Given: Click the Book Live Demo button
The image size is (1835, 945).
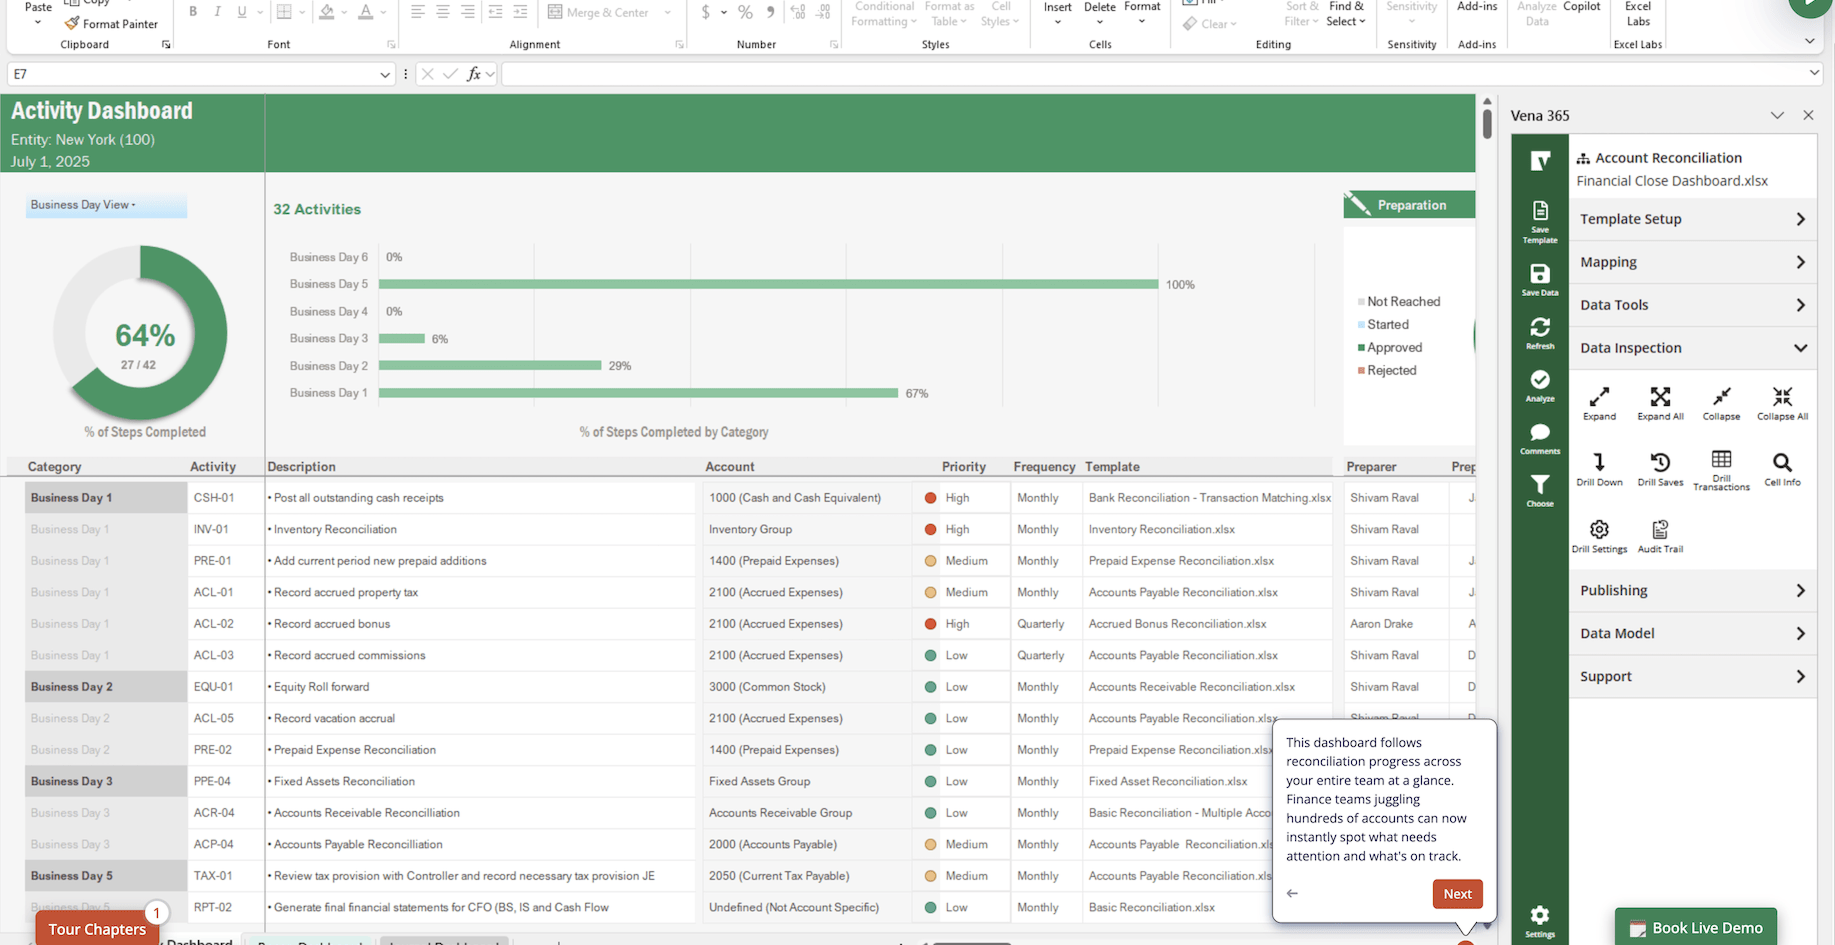Looking at the screenshot, I should click(x=1696, y=928).
